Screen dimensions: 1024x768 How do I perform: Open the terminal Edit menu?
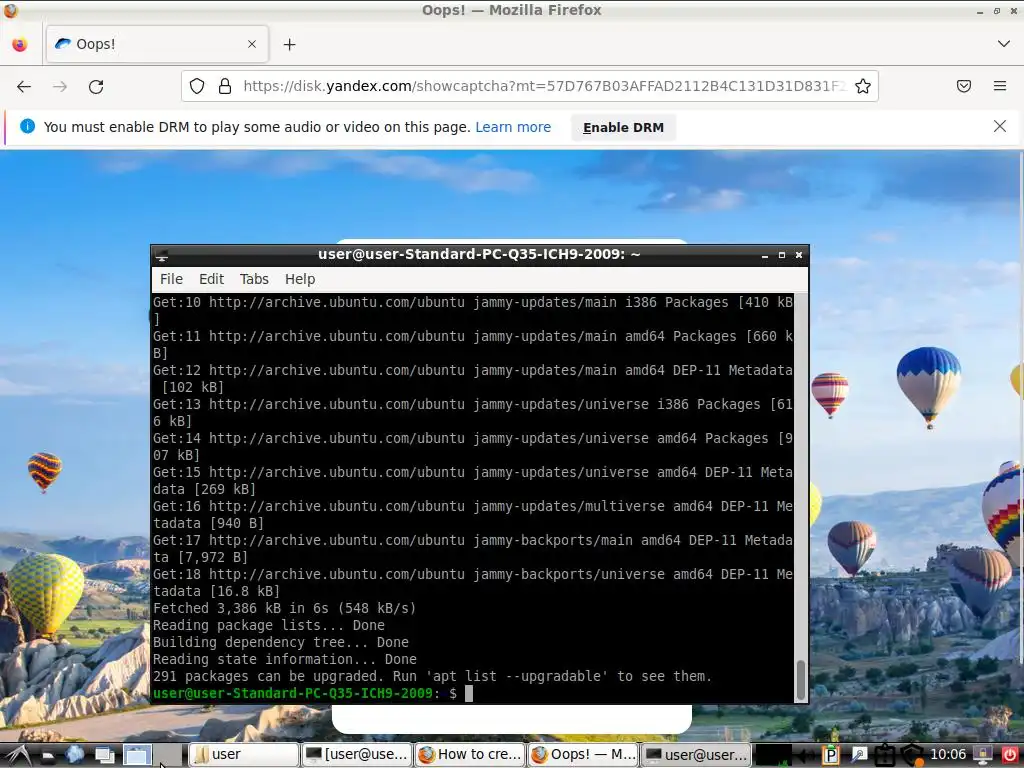(211, 279)
